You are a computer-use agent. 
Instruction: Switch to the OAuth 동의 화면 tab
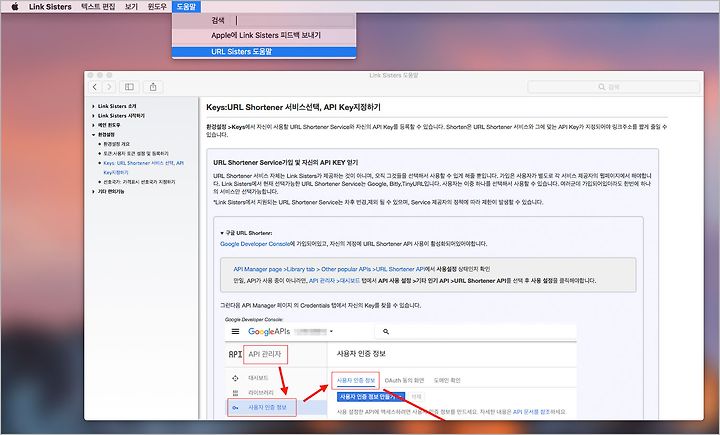404,381
